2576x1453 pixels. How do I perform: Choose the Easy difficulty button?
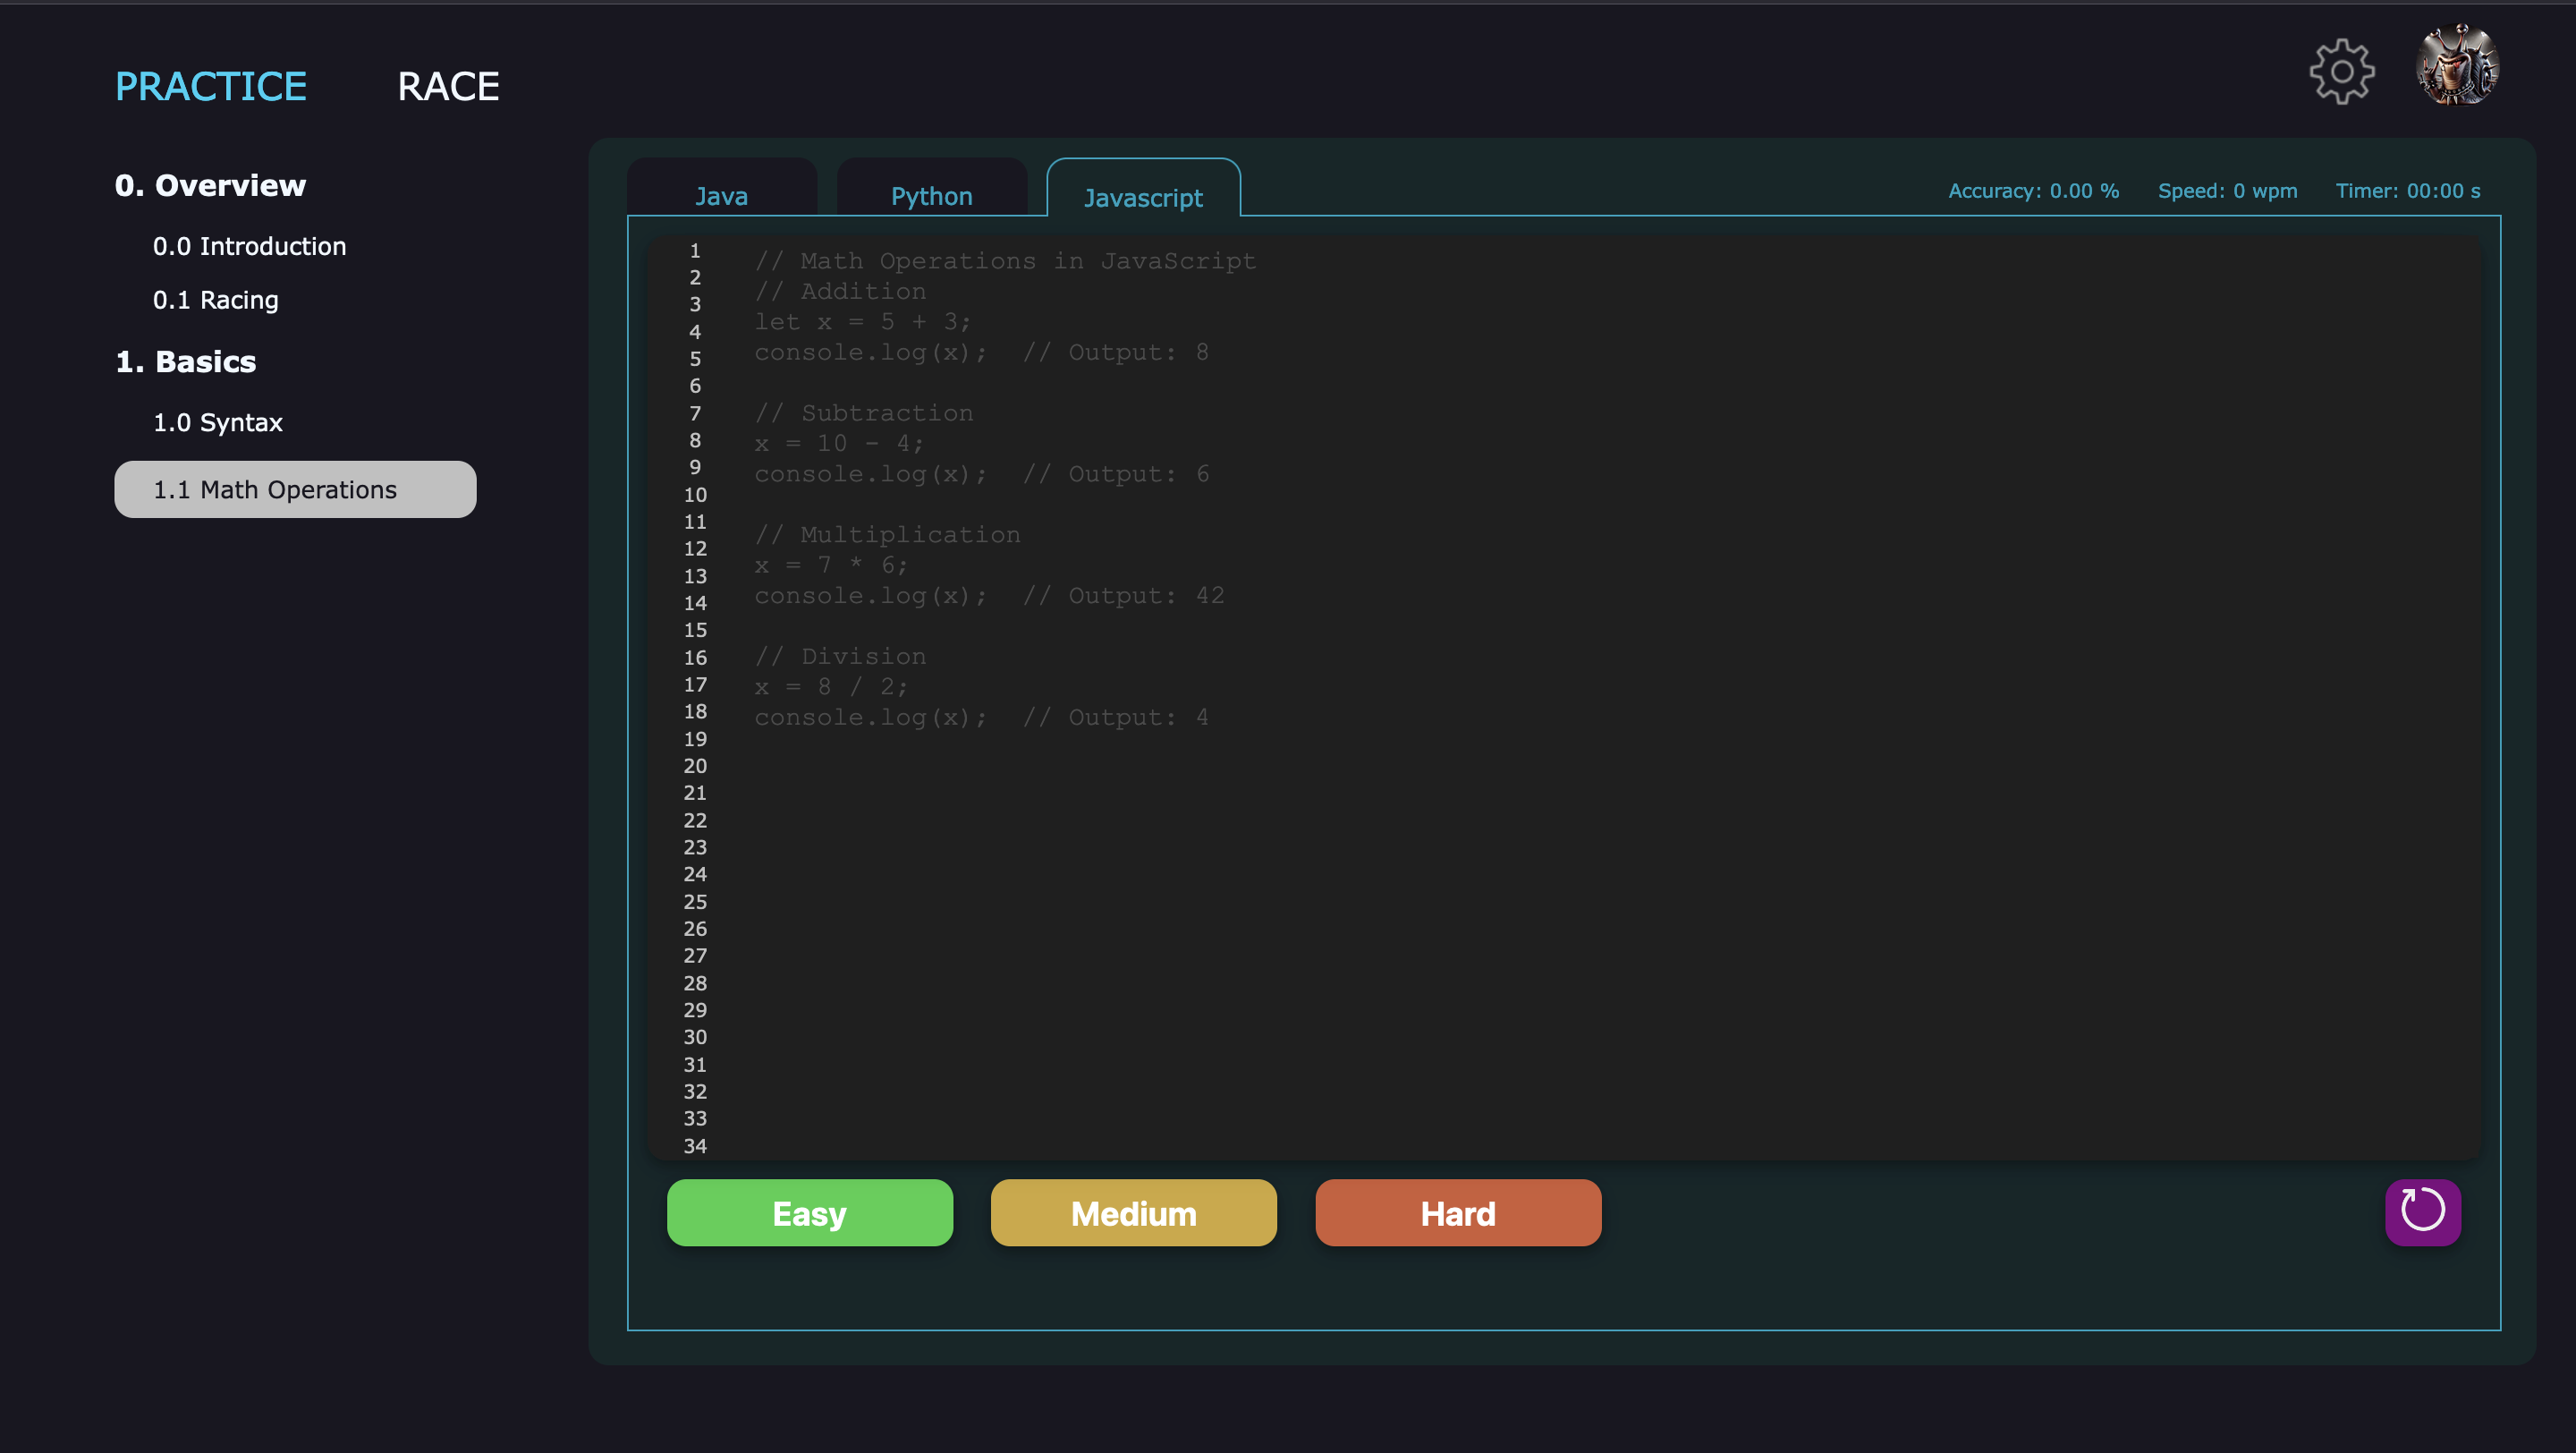pos(809,1213)
